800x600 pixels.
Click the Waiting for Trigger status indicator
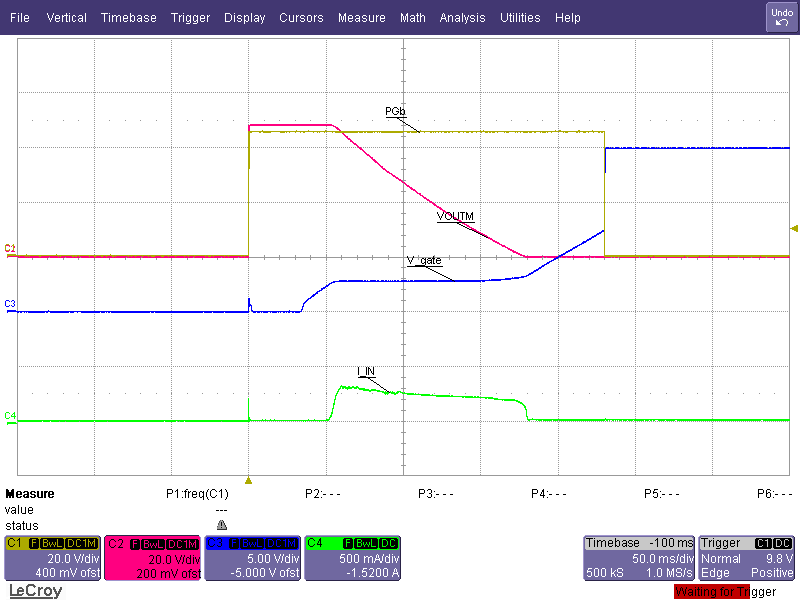click(725, 592)
